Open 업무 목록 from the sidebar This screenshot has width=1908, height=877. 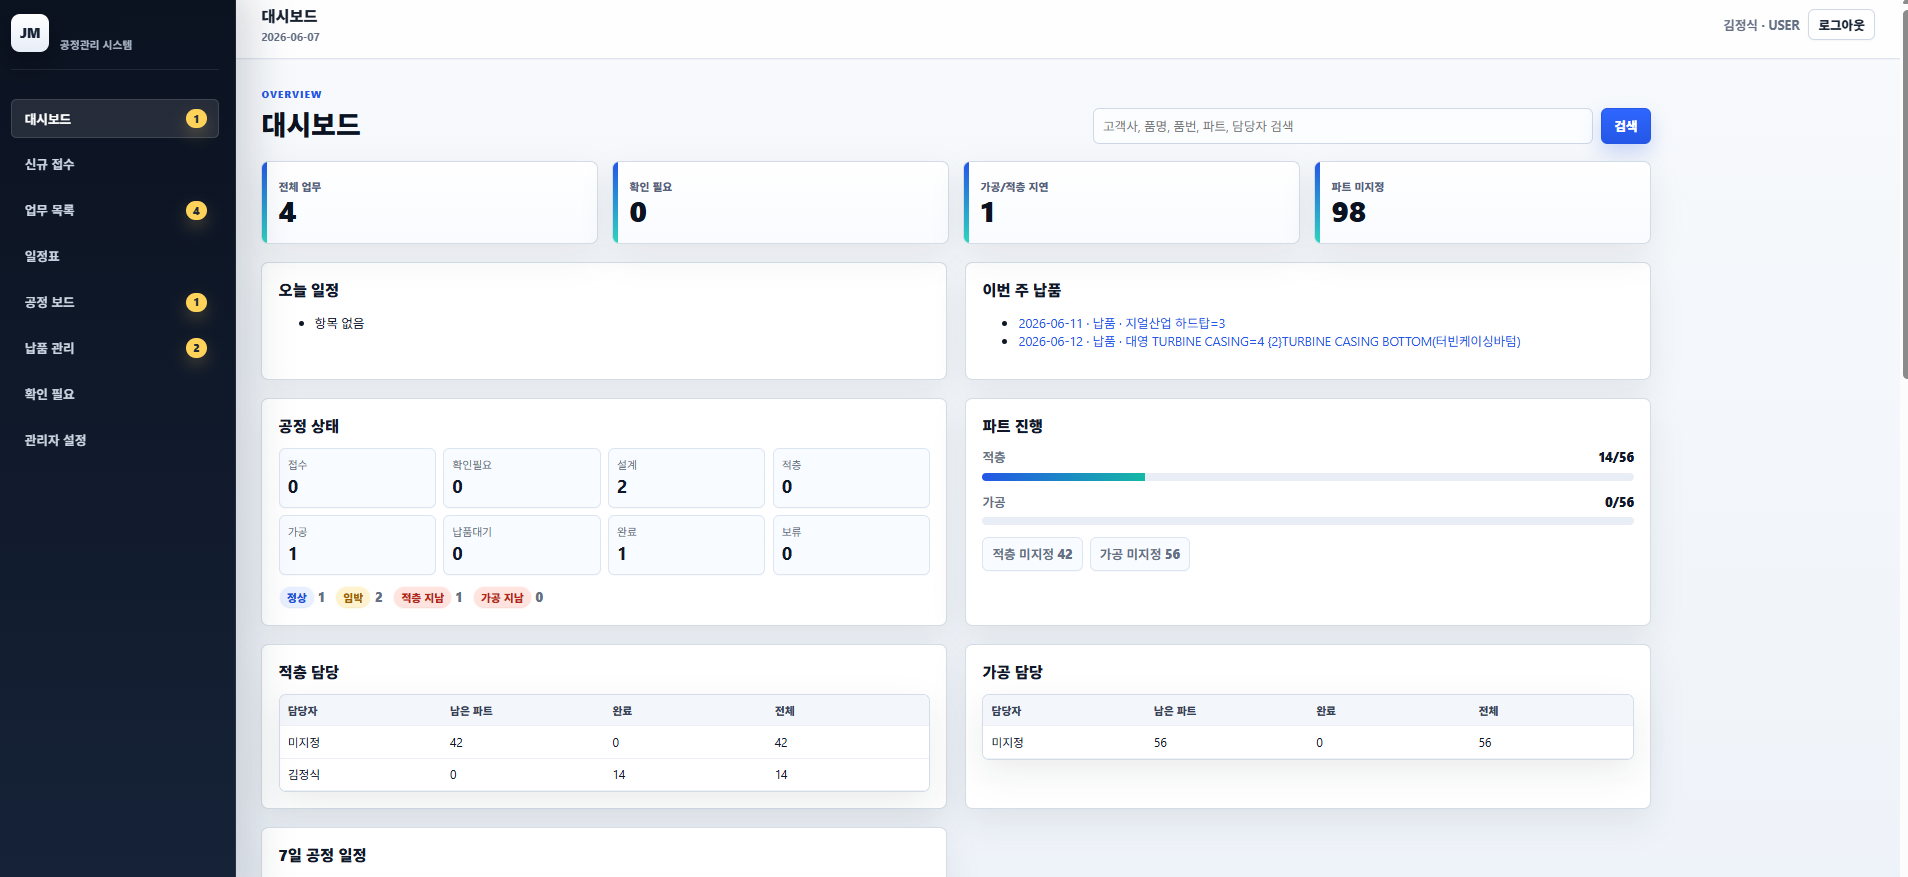coord(115,211)
